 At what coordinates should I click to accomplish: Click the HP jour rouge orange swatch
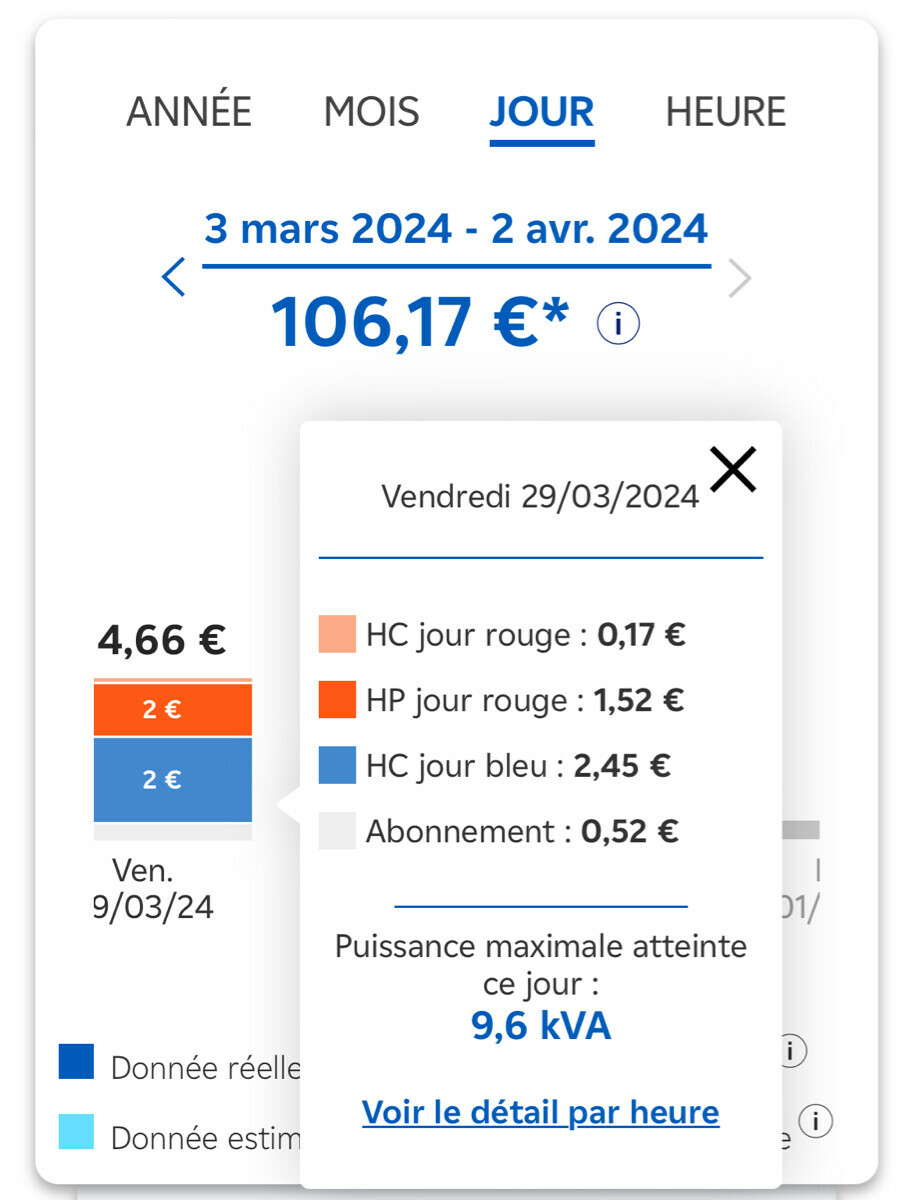337,700
